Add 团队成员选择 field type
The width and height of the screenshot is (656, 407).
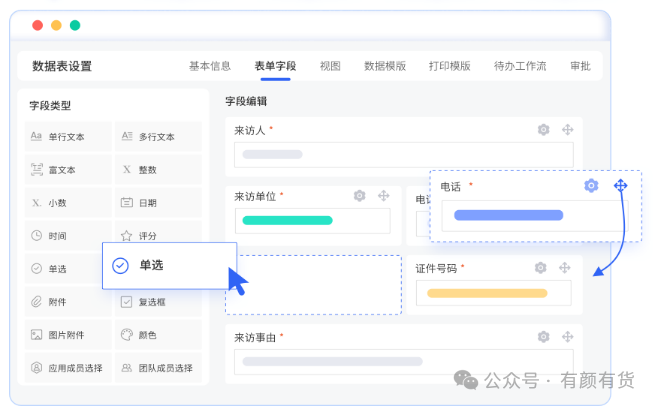tap(158, 368)
